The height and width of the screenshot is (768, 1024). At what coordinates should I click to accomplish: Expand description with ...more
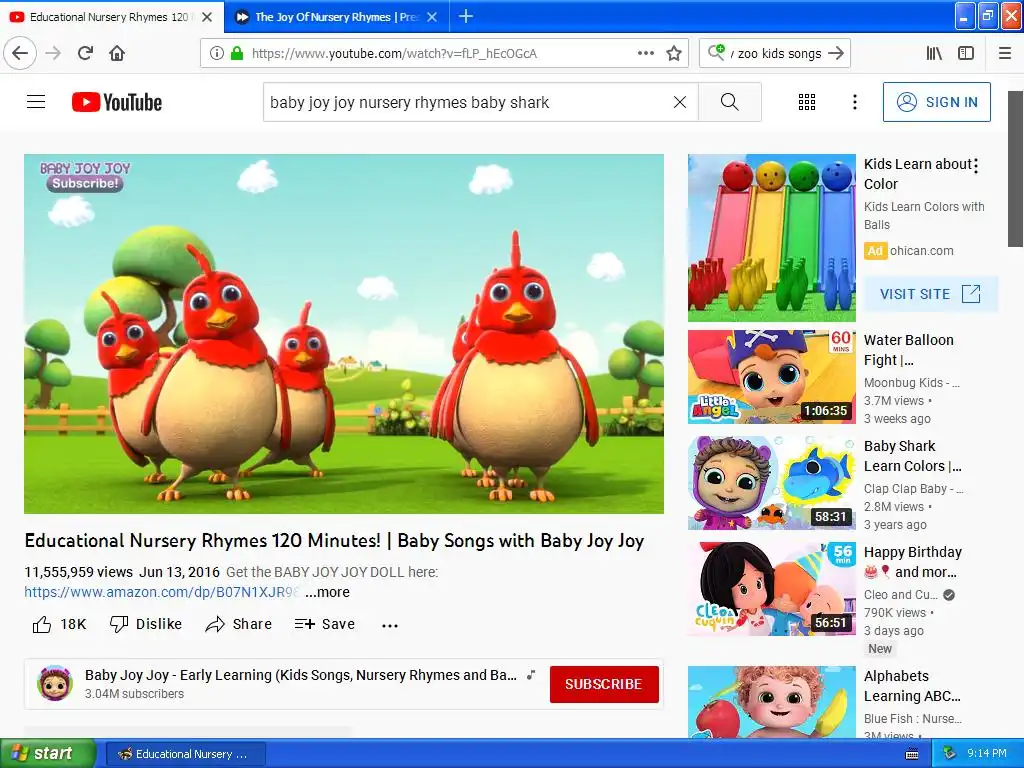pyautogui.click(x=327, y=592)
